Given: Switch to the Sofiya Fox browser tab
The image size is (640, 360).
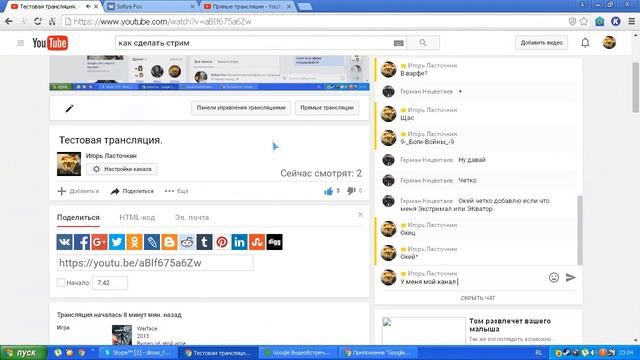Looking at the screenshot, I should (151, 7).
